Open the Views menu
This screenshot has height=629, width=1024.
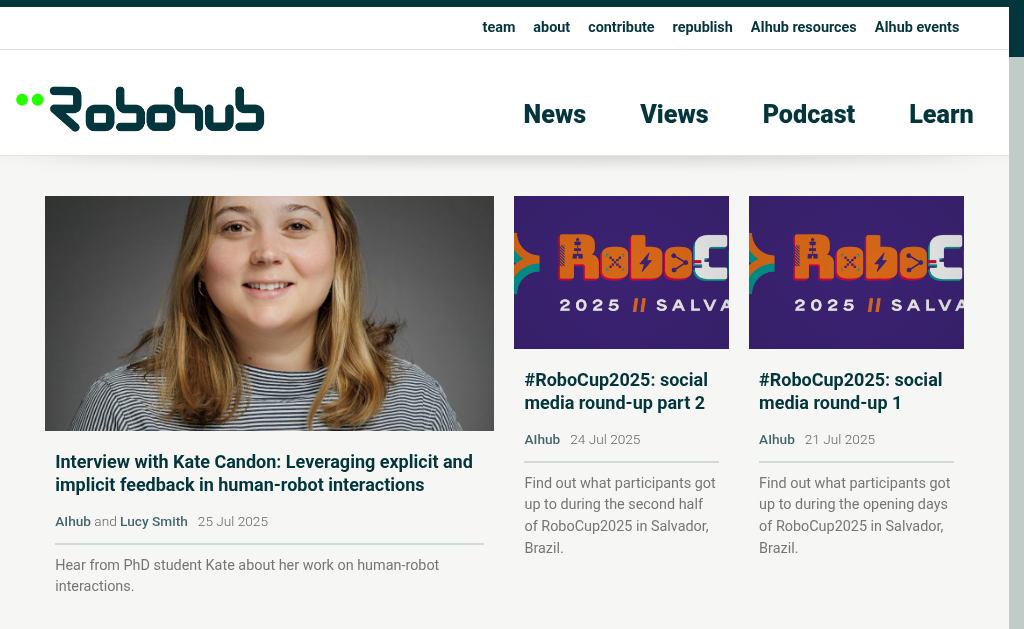pyautogui.click(x=674, y=114)
